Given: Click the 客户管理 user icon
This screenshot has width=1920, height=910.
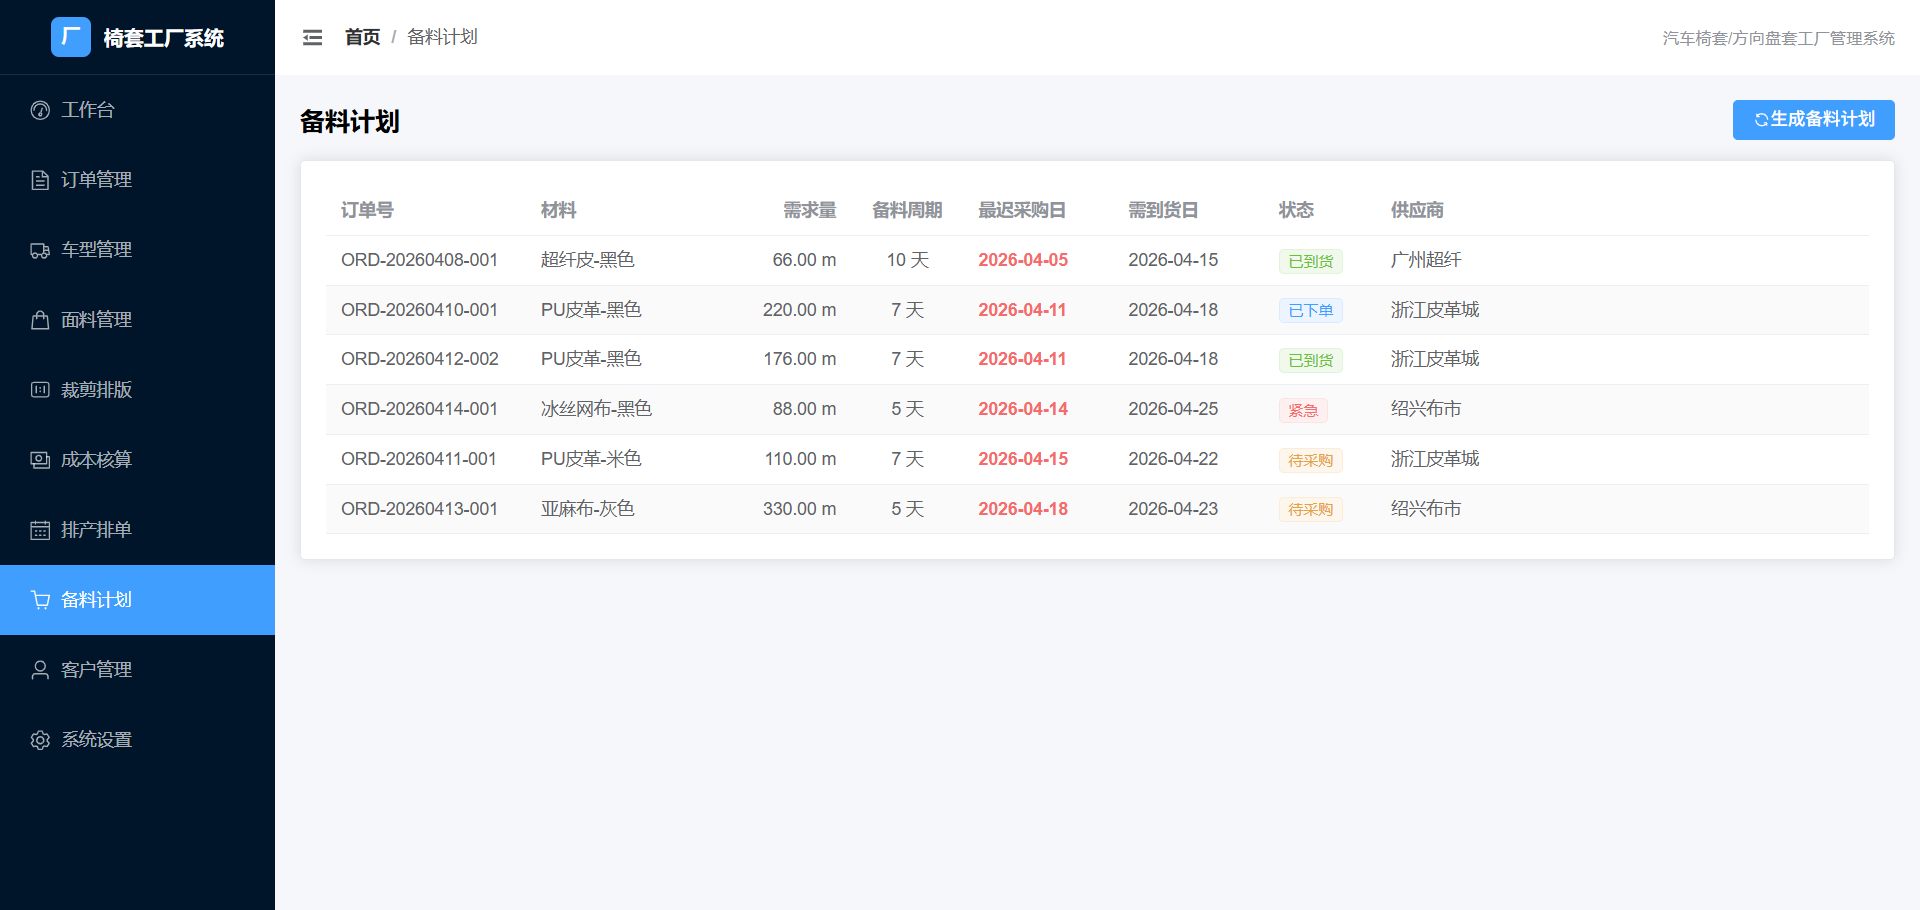Looking at the screenshot, I should (x=40, y=670).
